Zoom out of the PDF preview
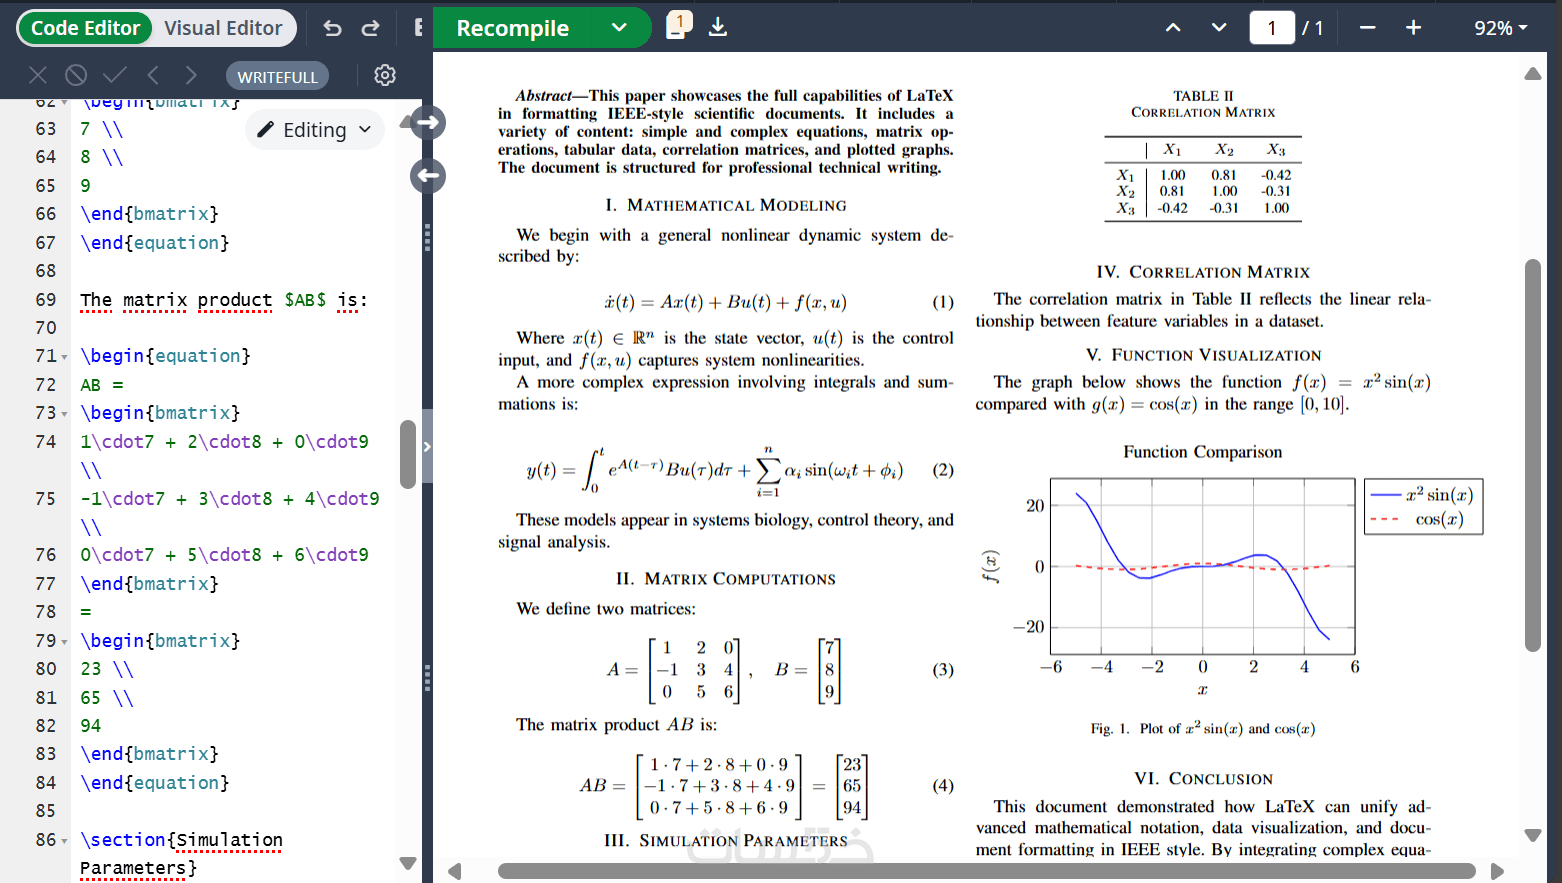Viewport: 1562px width, 883px height. click(x=1368, y=28)
